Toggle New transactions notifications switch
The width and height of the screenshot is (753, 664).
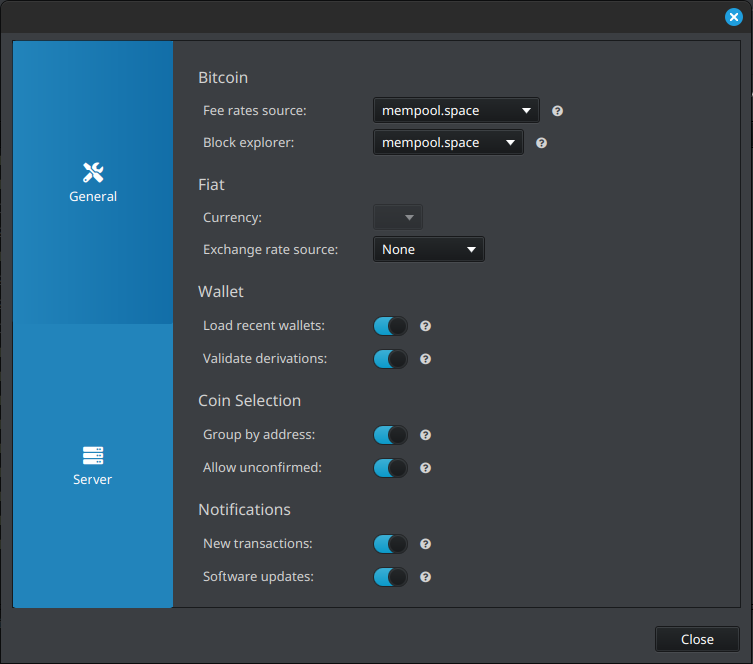coord(390,544)
